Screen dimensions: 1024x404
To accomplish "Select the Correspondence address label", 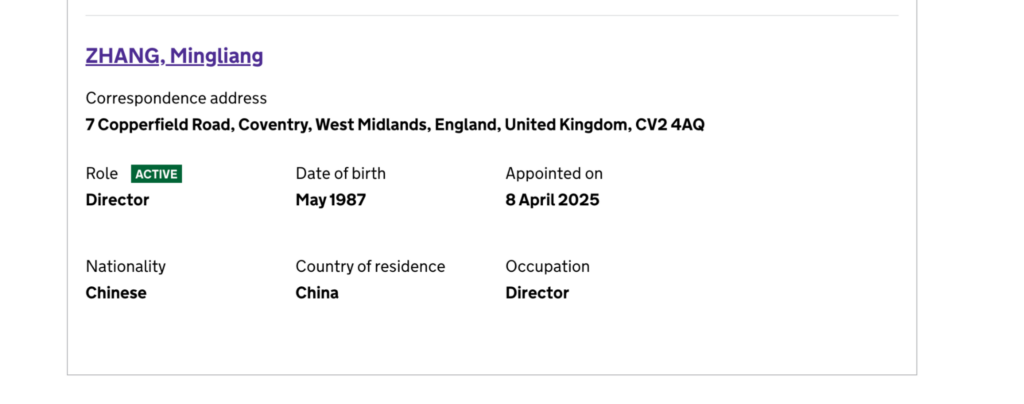I will coord(176,99).
